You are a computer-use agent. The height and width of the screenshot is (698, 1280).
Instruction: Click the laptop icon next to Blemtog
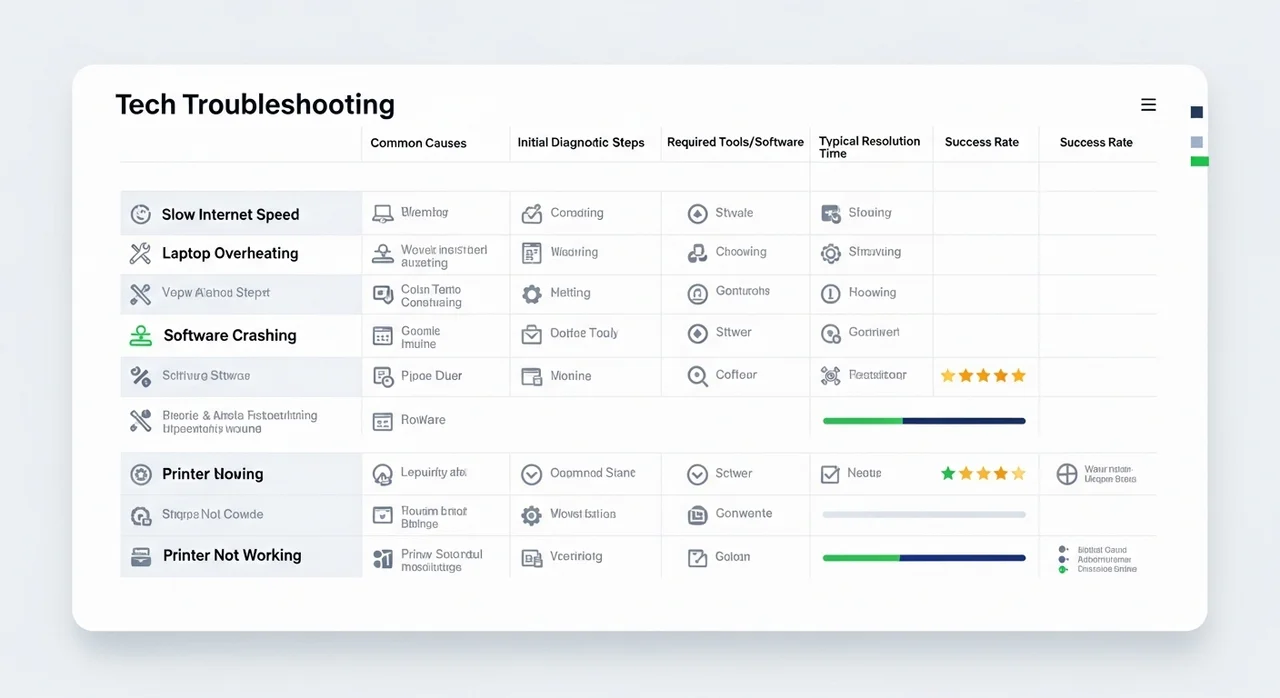click(x=382, y=213)
